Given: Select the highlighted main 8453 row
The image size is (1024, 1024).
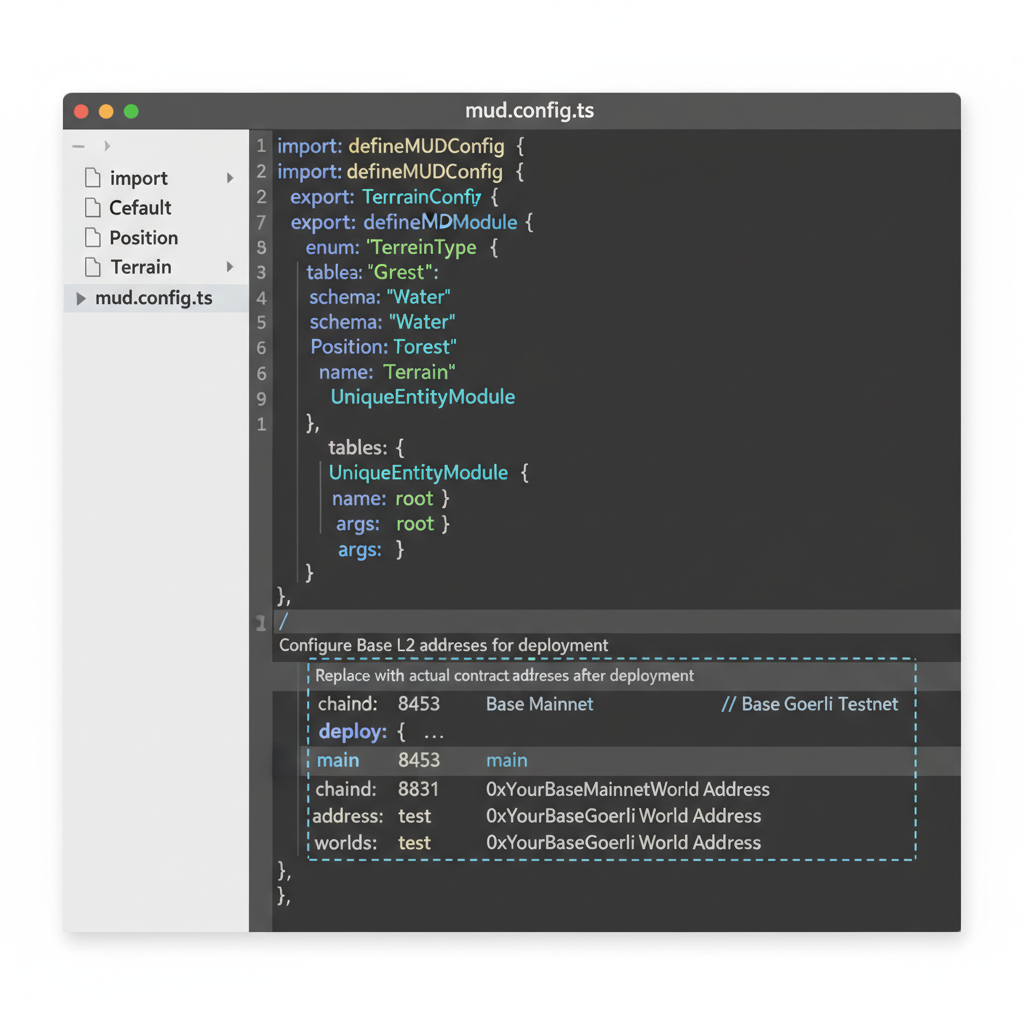Looking at the screenshot, I should [616, 761].
